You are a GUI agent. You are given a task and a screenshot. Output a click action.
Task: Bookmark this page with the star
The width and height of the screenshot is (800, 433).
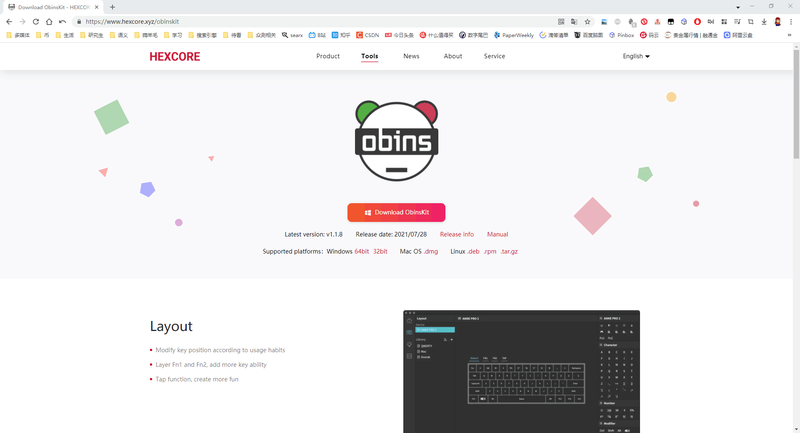point(587,21)
